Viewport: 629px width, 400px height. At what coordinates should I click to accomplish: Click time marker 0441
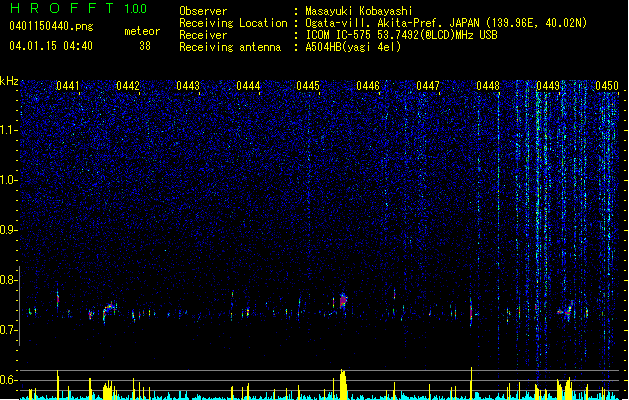click(67, 86)
